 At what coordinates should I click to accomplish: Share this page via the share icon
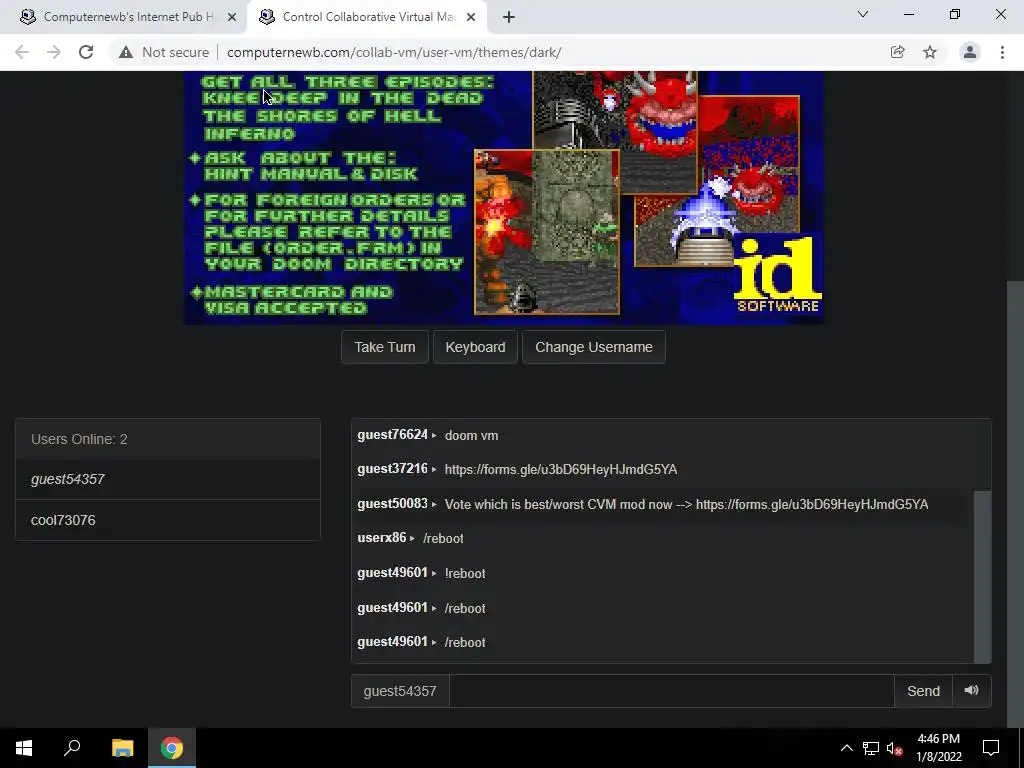897,52
